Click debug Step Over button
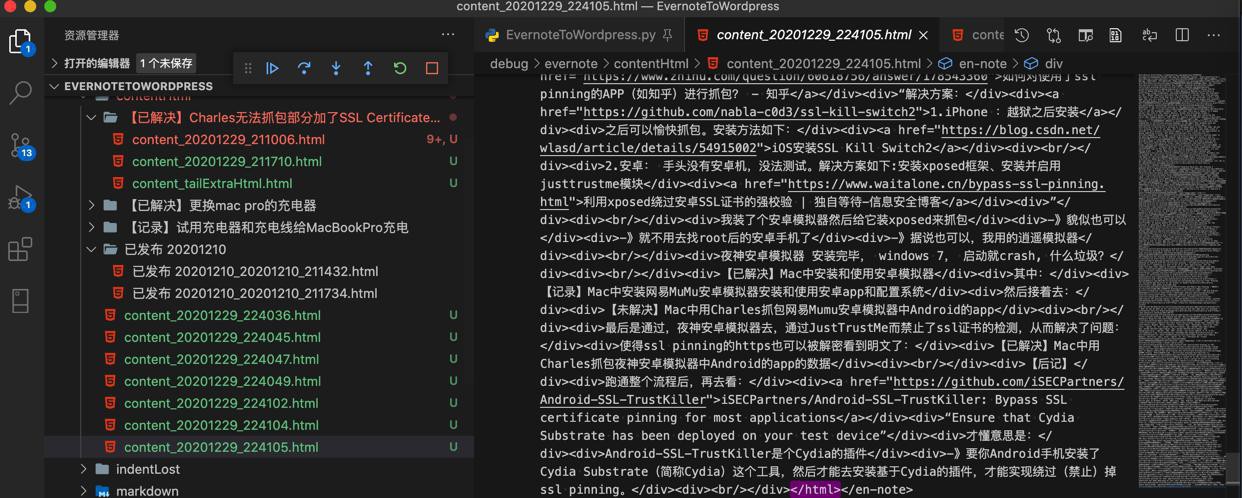This screenshot has width=1242, height=498. 304,68
